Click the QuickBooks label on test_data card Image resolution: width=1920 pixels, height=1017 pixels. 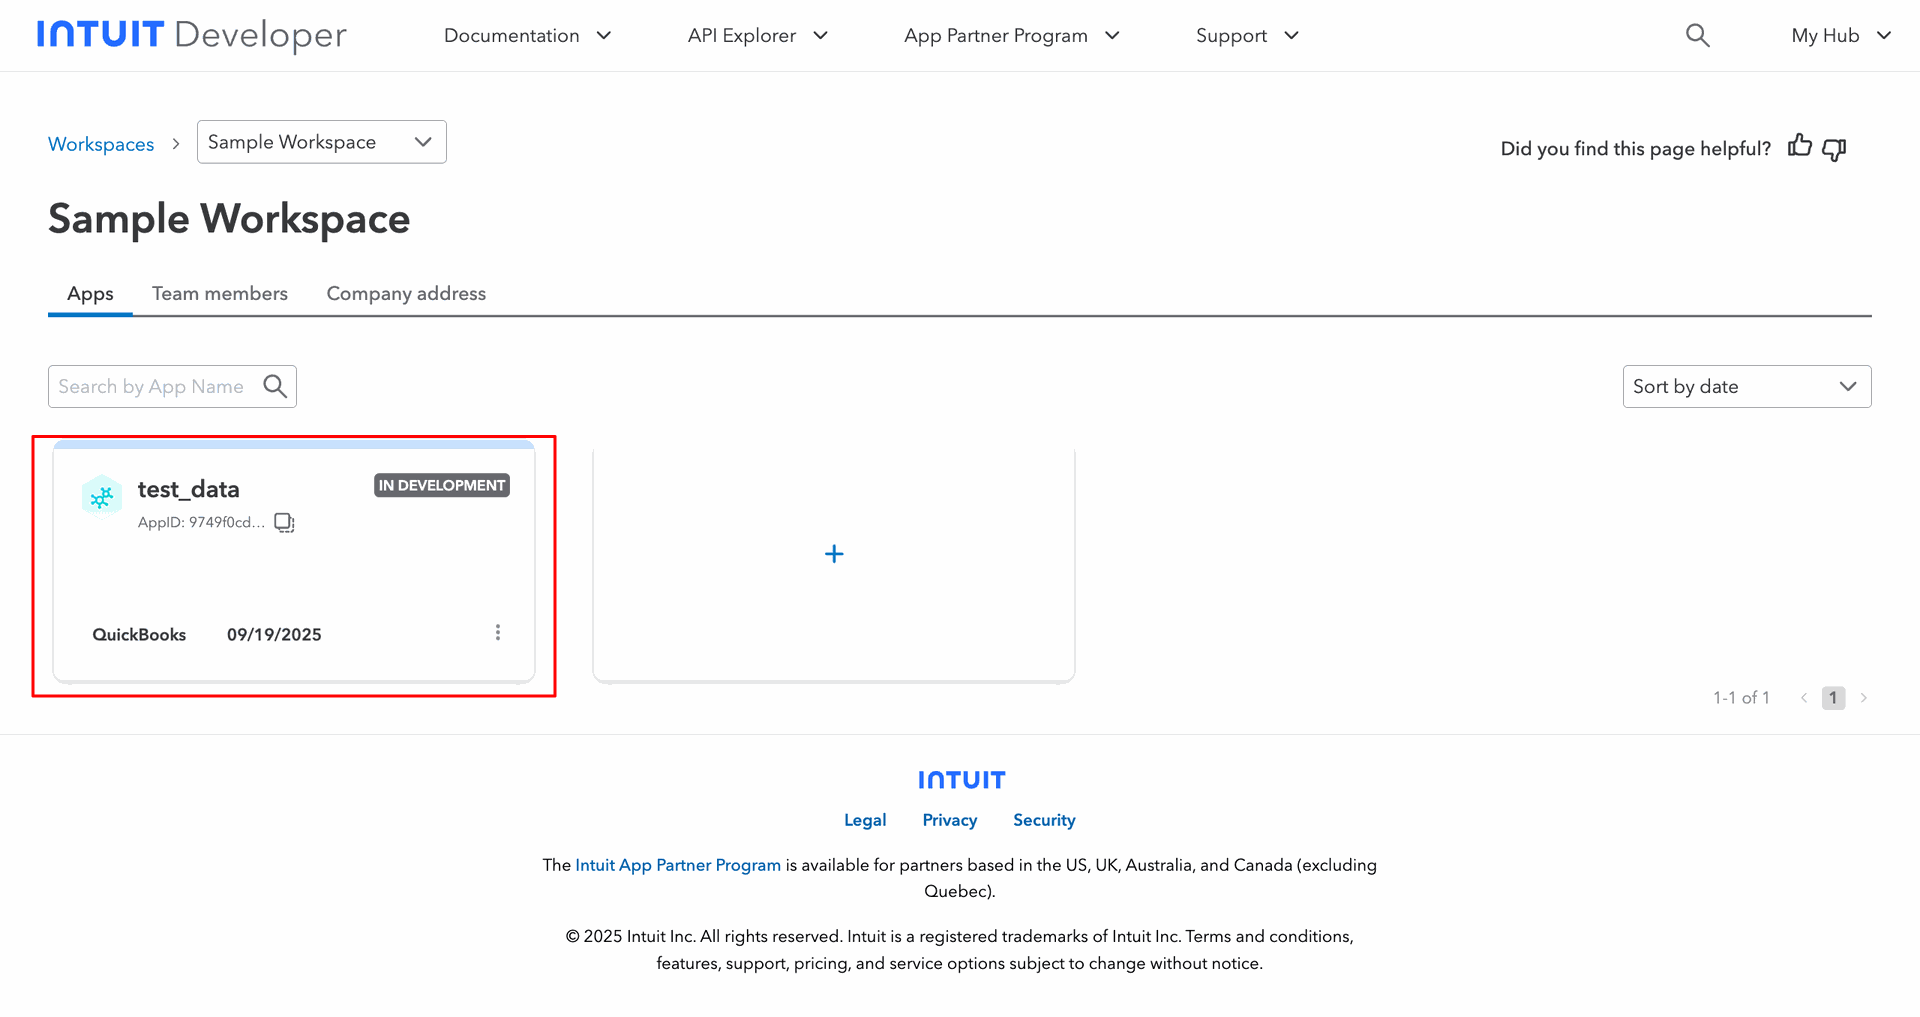tap(139, 635)
